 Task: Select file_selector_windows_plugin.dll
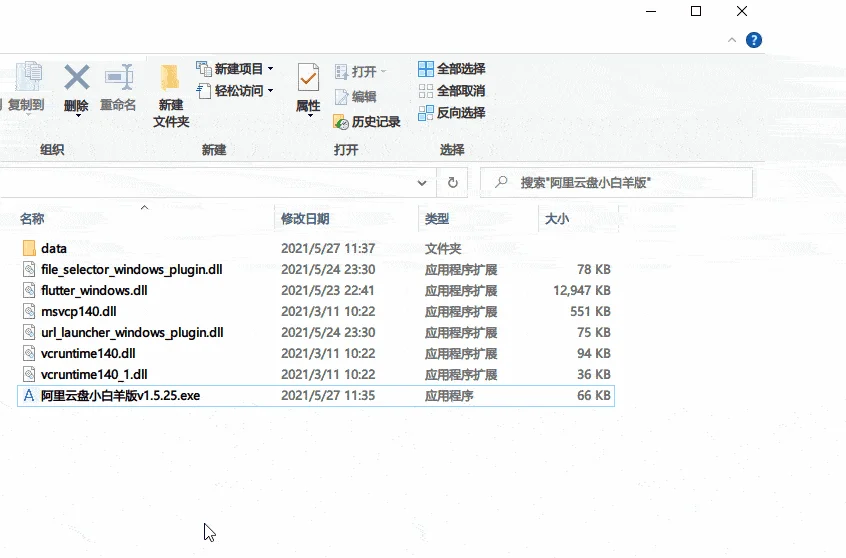pyautogui.click(x=132, y=269)
